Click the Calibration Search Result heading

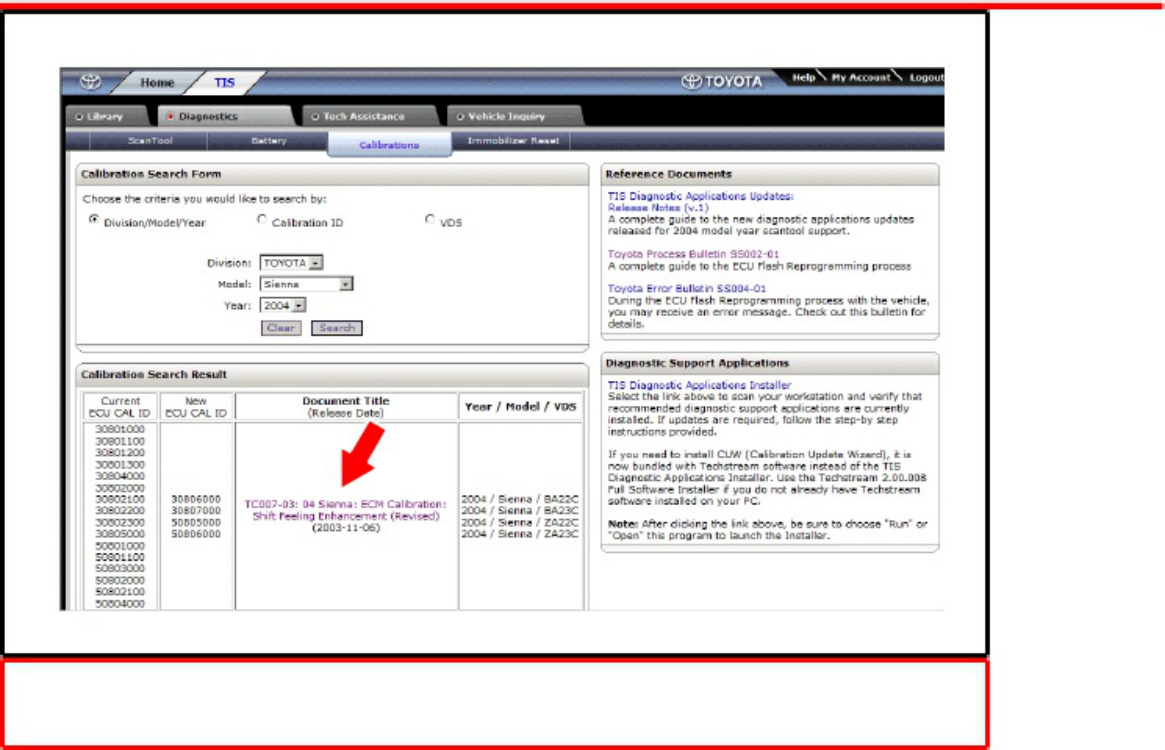[x=154, y=375]
